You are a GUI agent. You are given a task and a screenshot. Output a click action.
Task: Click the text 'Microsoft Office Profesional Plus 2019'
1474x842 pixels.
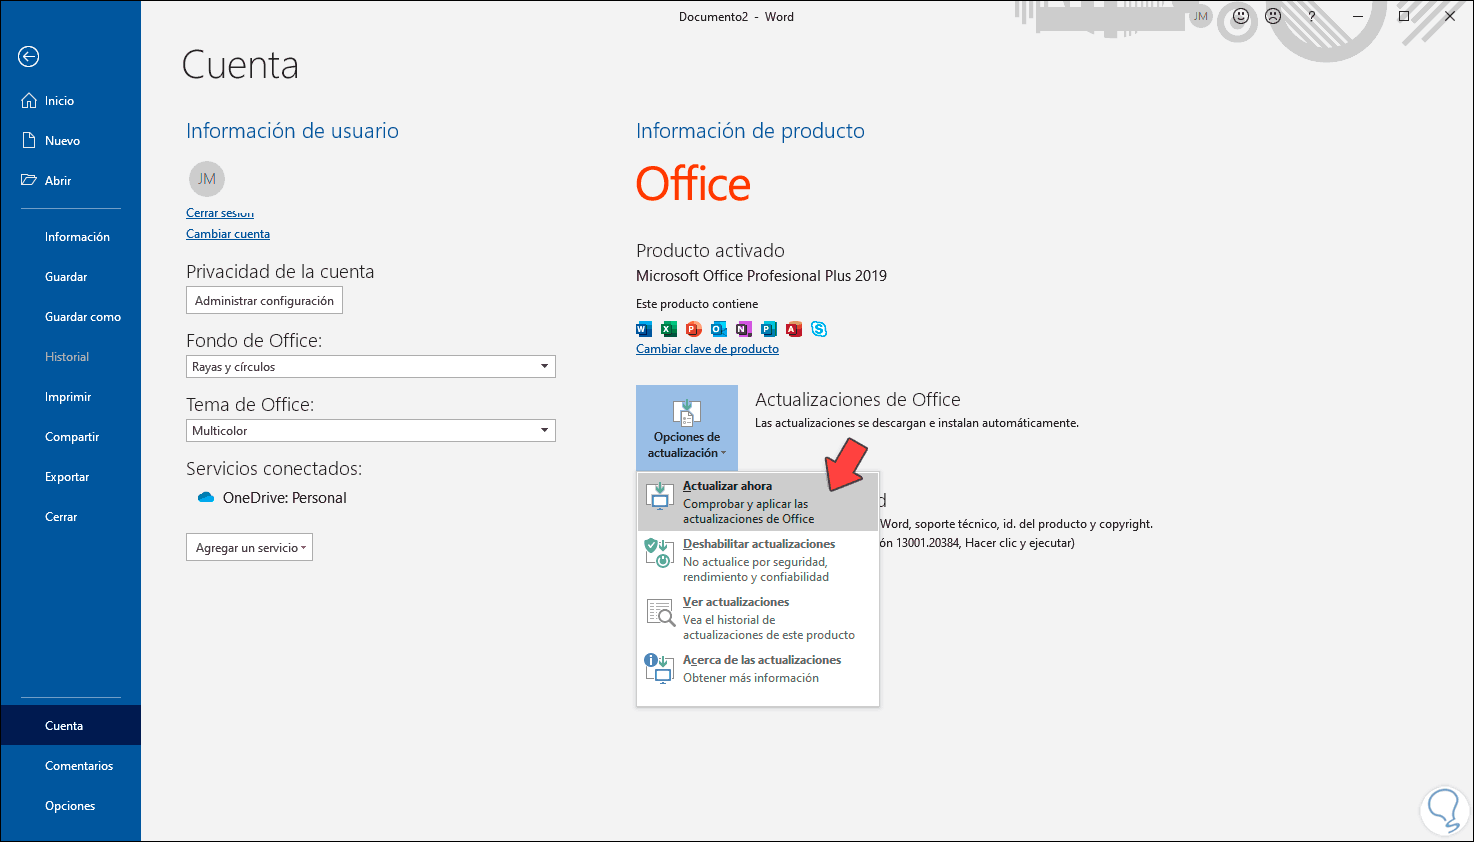pyautogui.click(x=761, y=276)
